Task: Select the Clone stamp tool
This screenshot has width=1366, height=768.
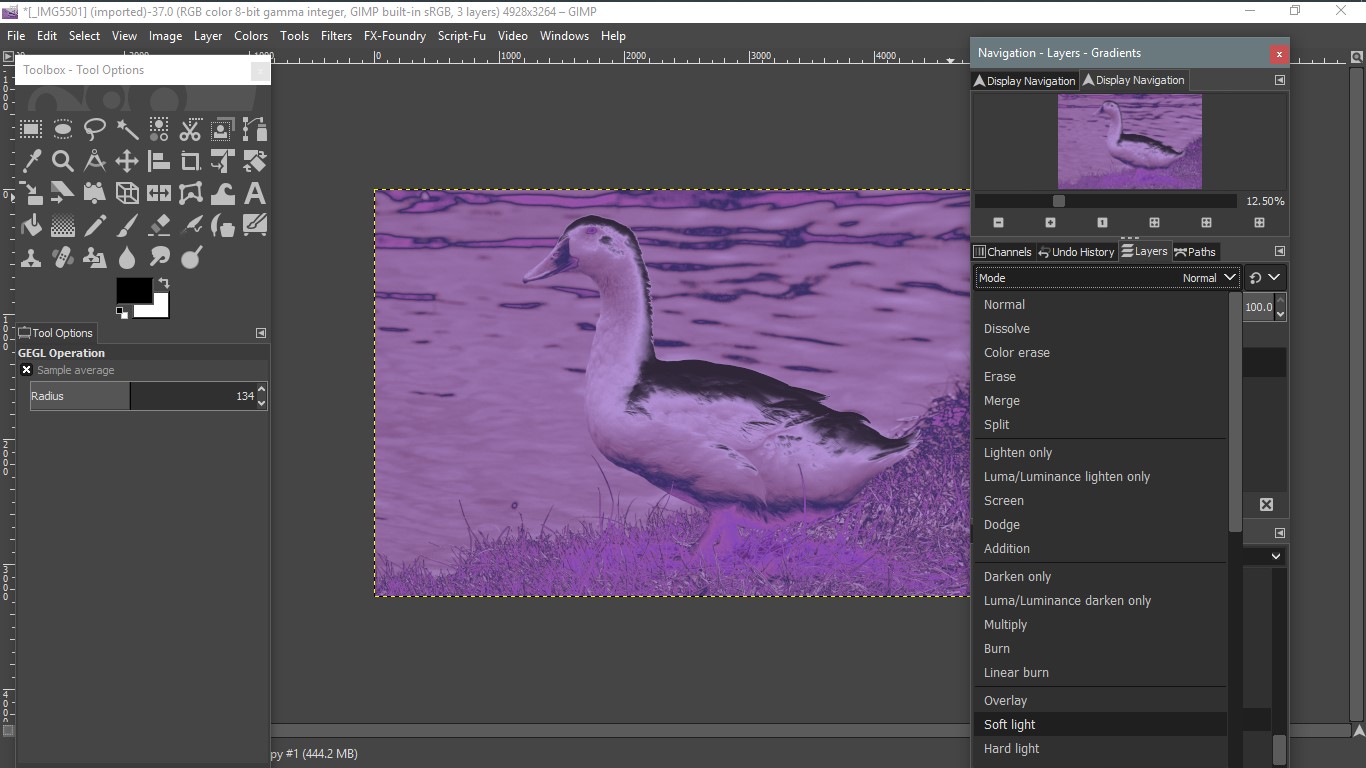Action: click(x=31, y=257)
